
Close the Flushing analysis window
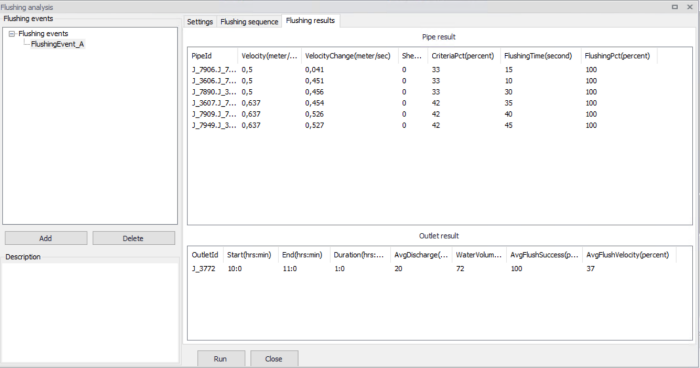(690, 7)
